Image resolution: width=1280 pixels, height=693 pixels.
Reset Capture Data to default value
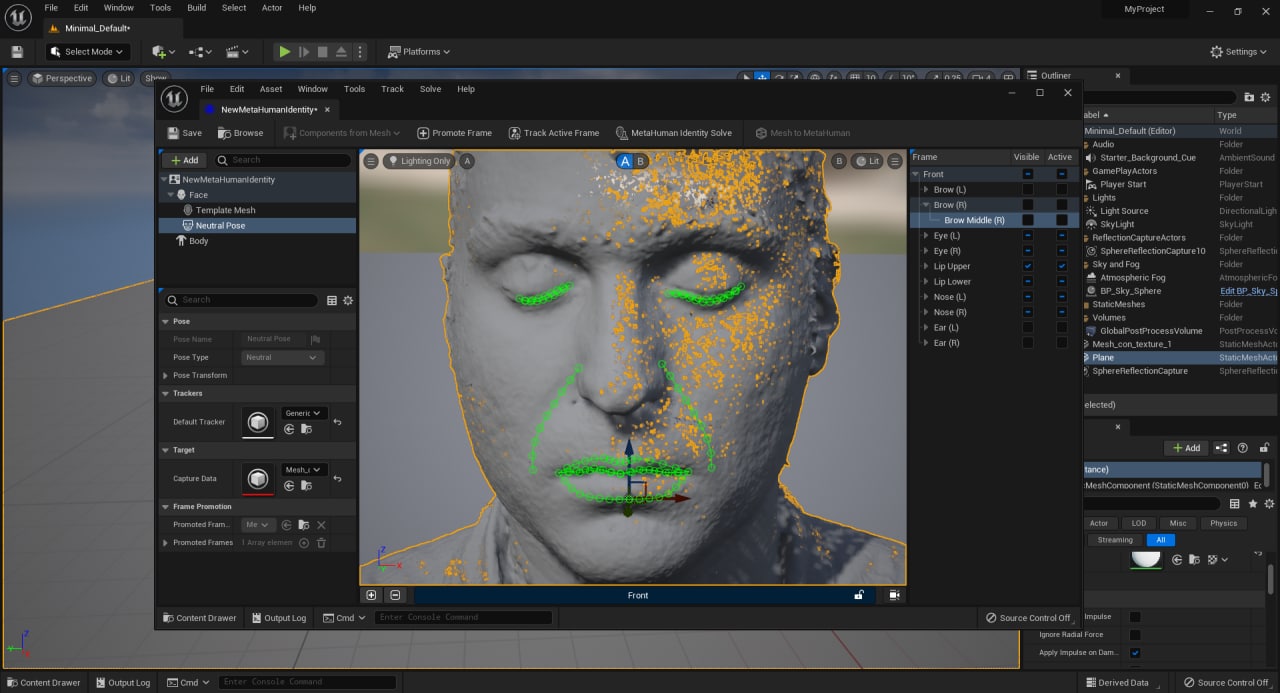[x=337, y=478]
